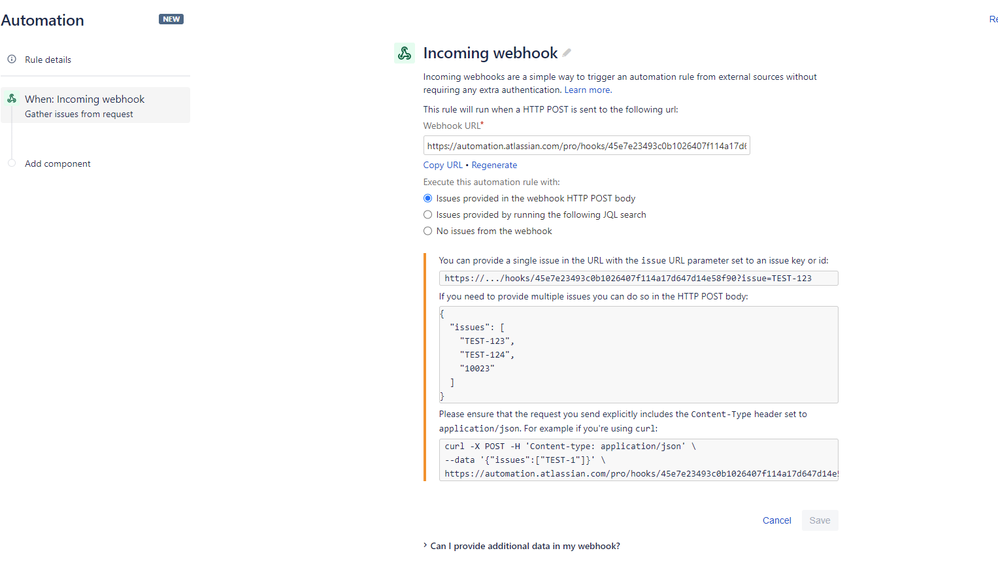Open the Learn more link

587,90
